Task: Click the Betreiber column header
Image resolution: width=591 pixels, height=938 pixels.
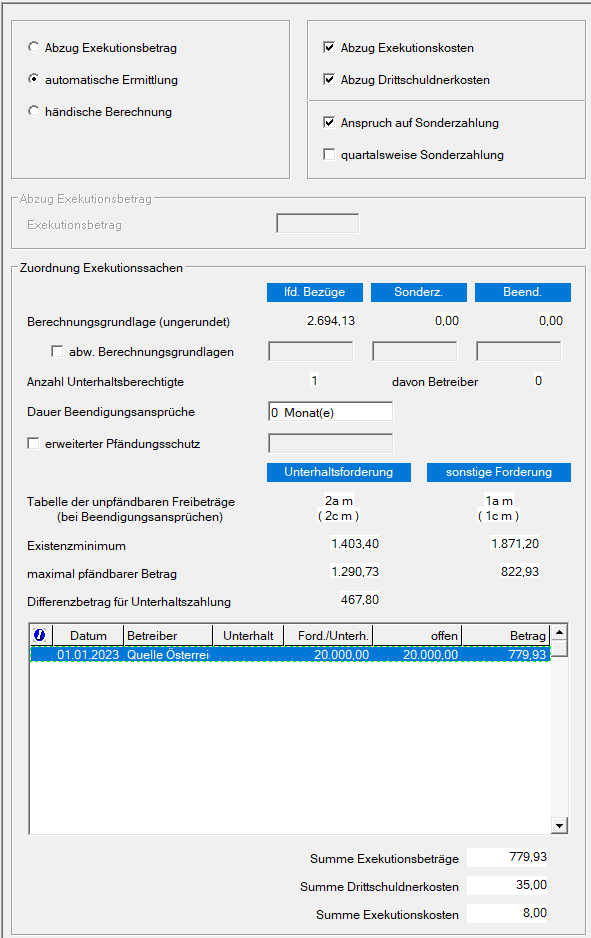Action: (x=167, y=635)
